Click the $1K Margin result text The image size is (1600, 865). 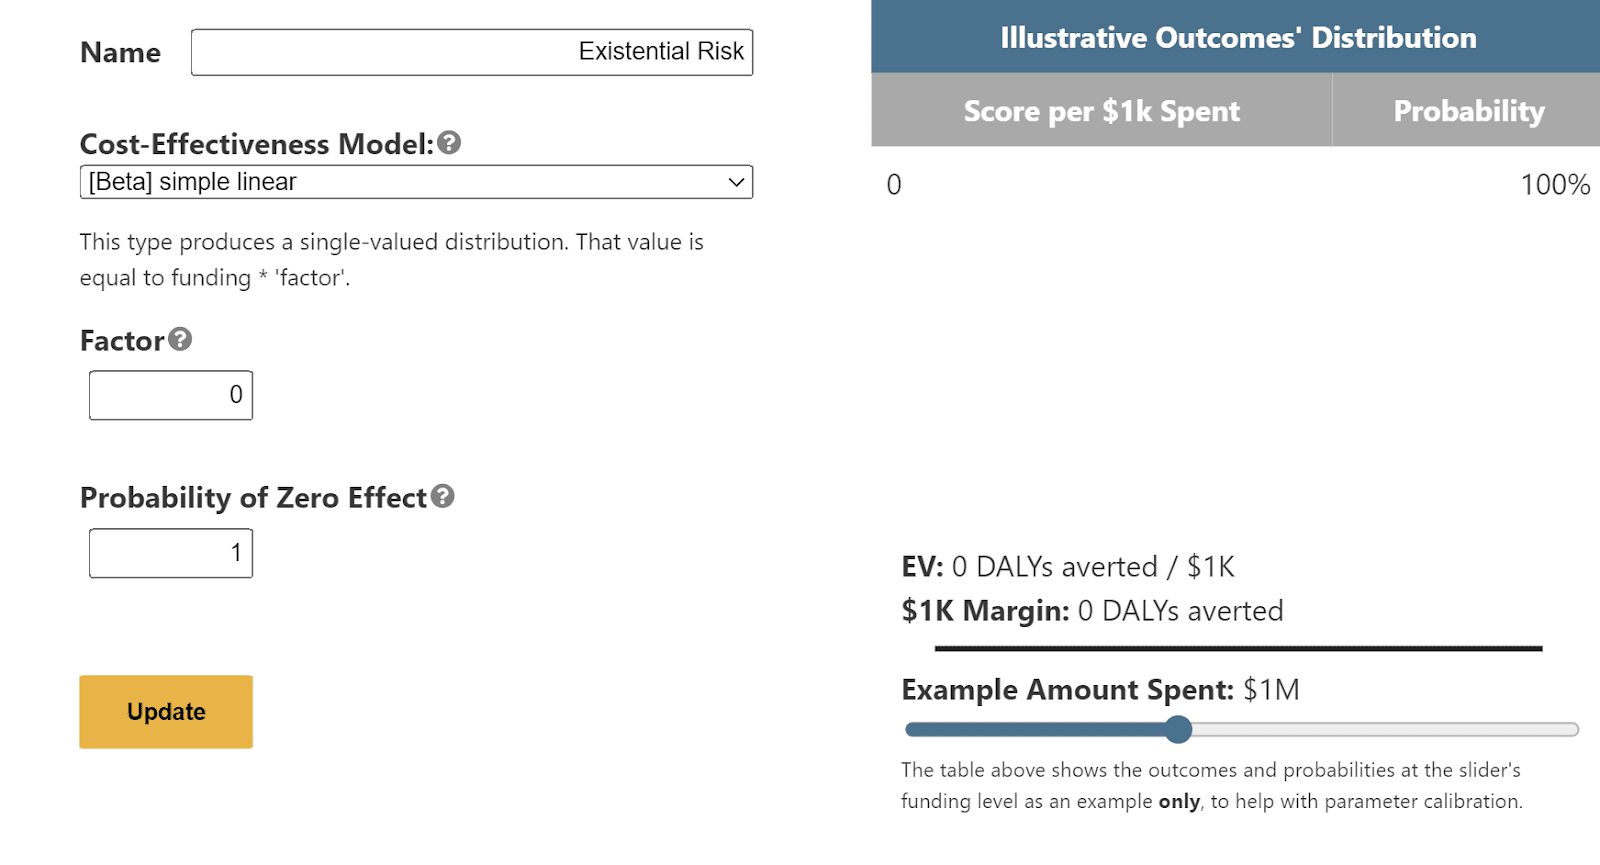point(1092,611)
